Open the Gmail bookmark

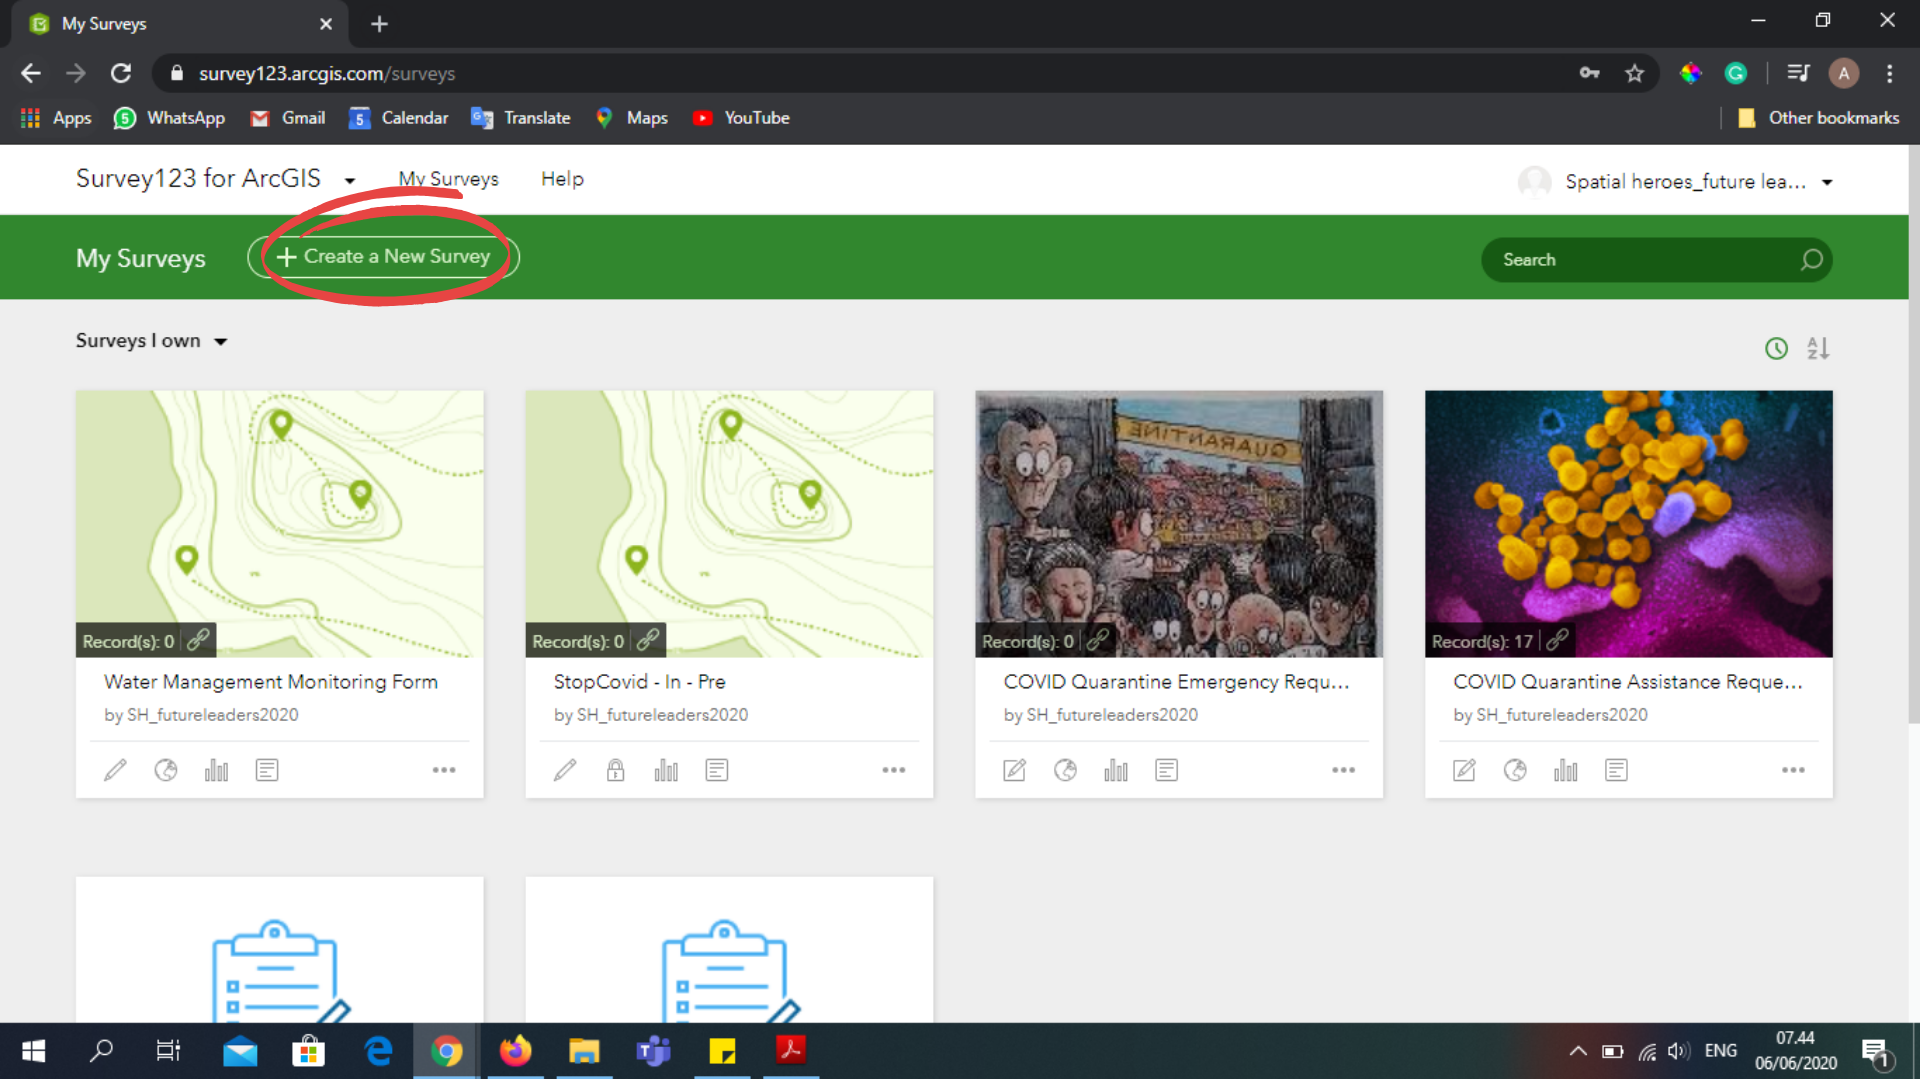click(288, 118)
